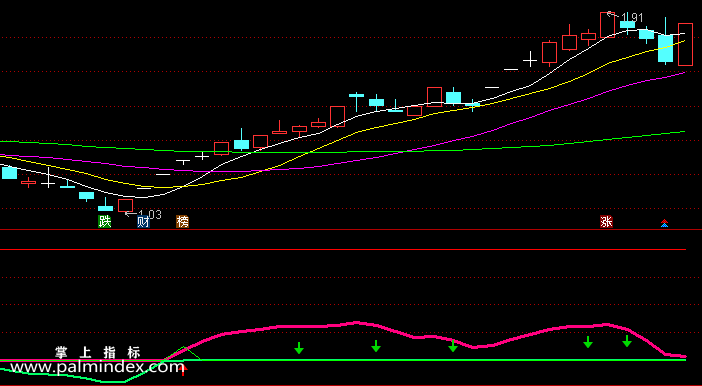This screenshot has height=386, width=702.
Task: Select the large cyan candlestick near right edge
Action: coord(665,48)
